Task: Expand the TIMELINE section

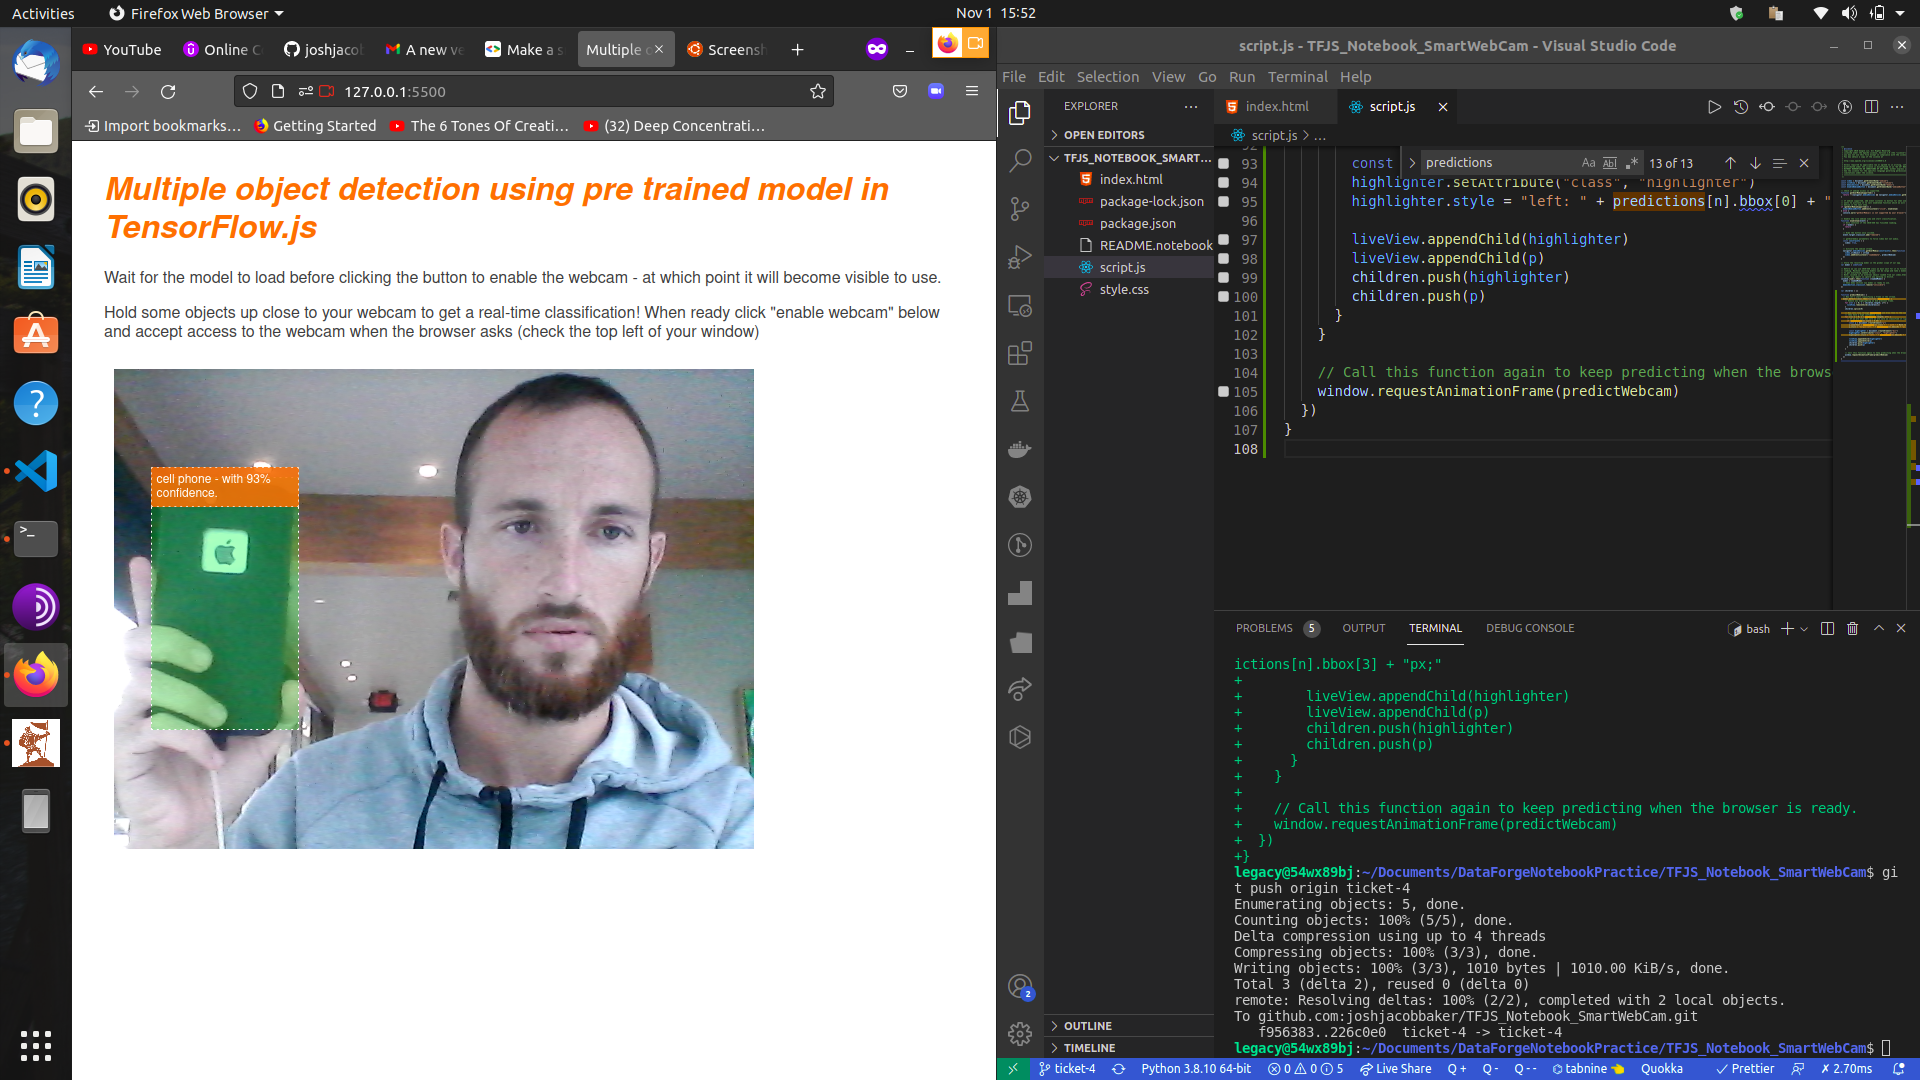Action: (1089, 1048)
